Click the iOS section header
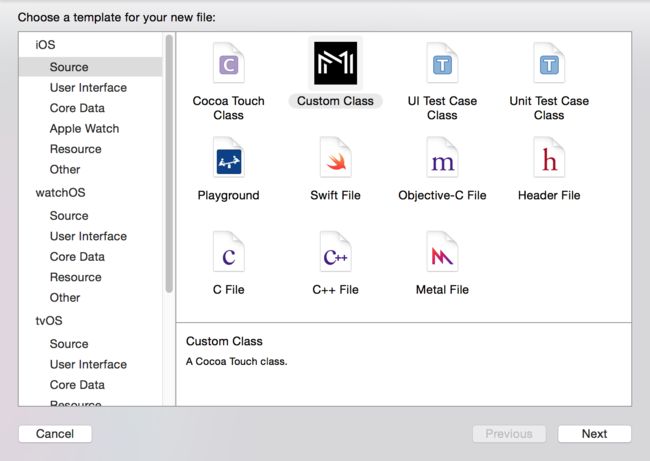This screenshot has width=650, height=461. [45, 44]
